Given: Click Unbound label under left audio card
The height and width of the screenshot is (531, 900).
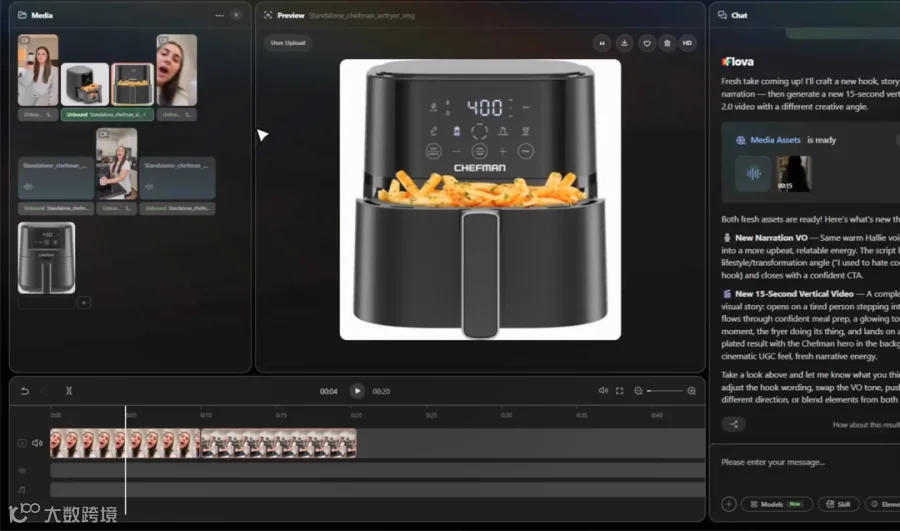Looking at the screenshot, I should coord(56,208).
